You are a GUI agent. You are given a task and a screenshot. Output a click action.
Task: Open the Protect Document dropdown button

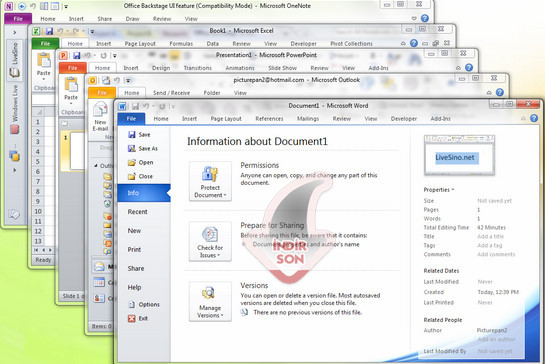pyautogui.click(x=210, y=181)
